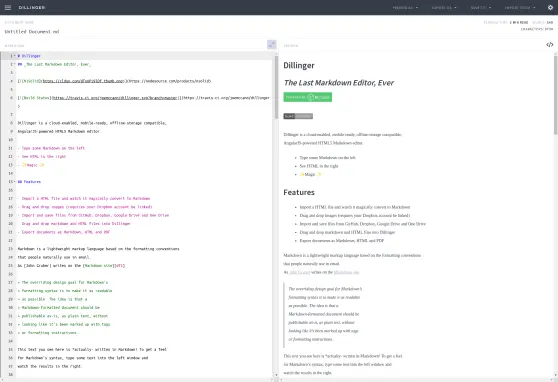Open the Import From dropdown

point(520,7)
